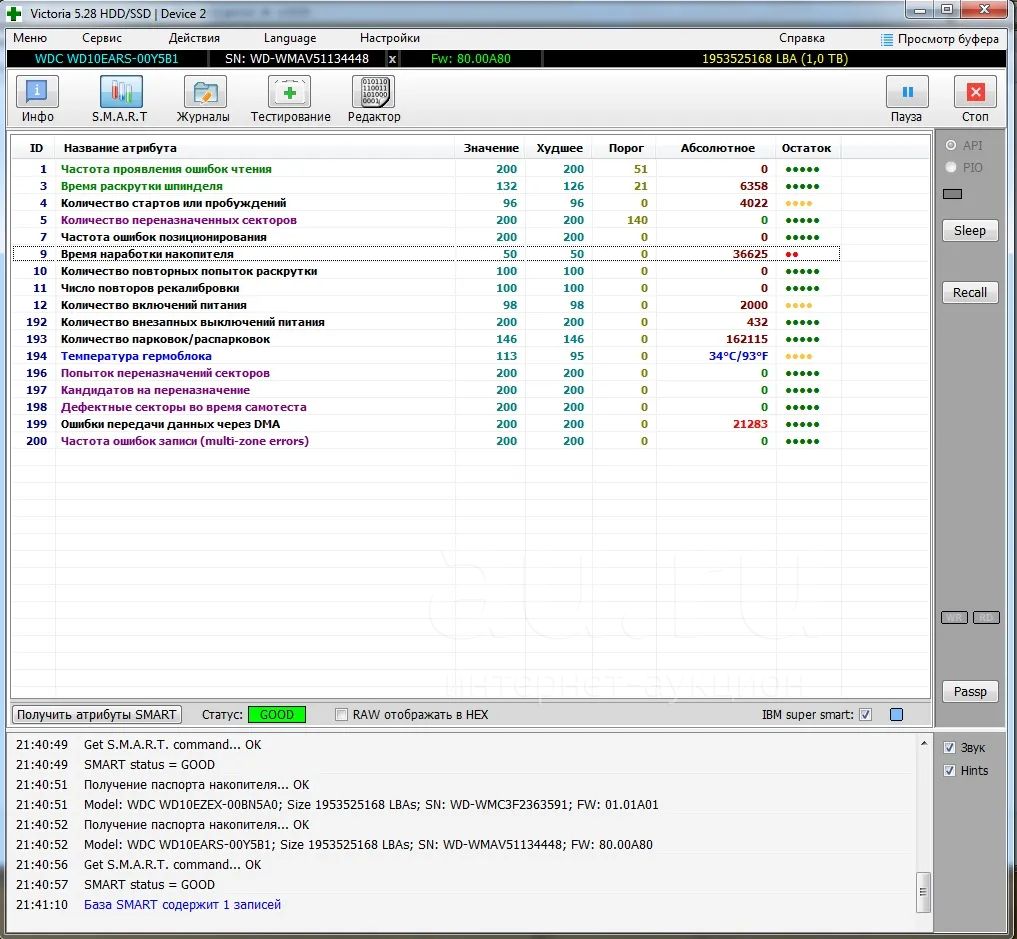Image resolution: width=1017 pixels, height=939 pixels.
Task: Click the Просмотр буфера icon
Action: pyautogui.click(x=887, y=40)
